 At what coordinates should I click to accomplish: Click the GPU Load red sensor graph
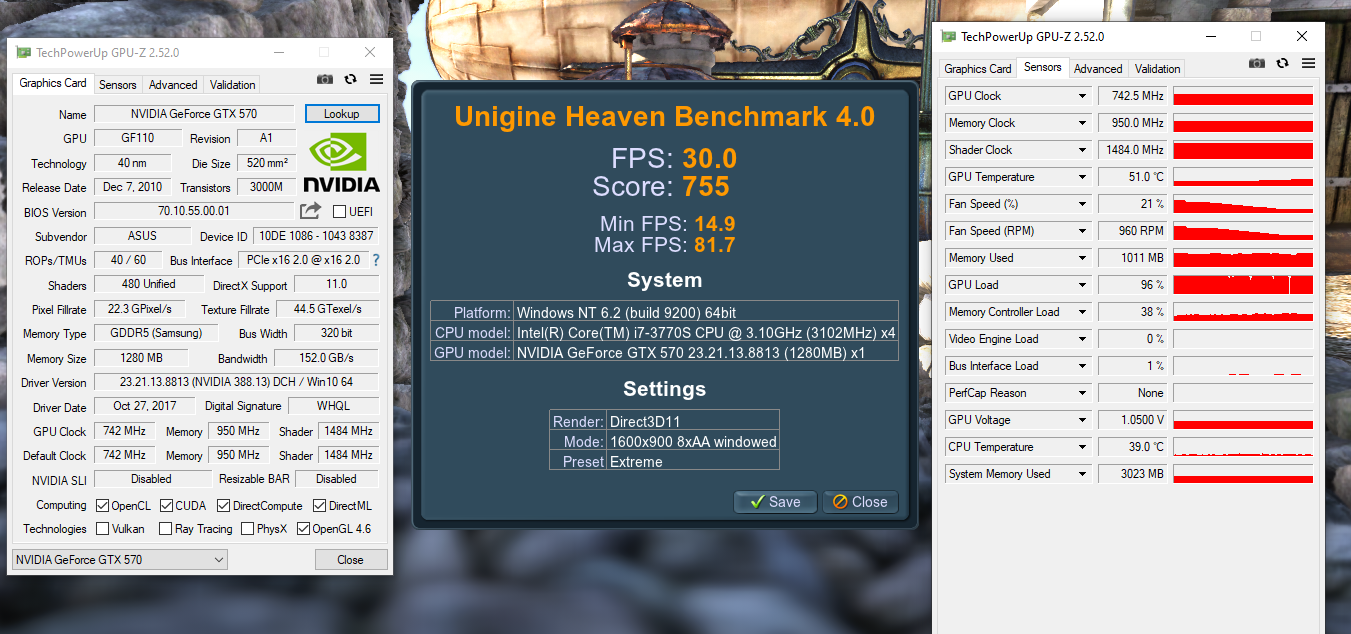tap(1242, 285)
